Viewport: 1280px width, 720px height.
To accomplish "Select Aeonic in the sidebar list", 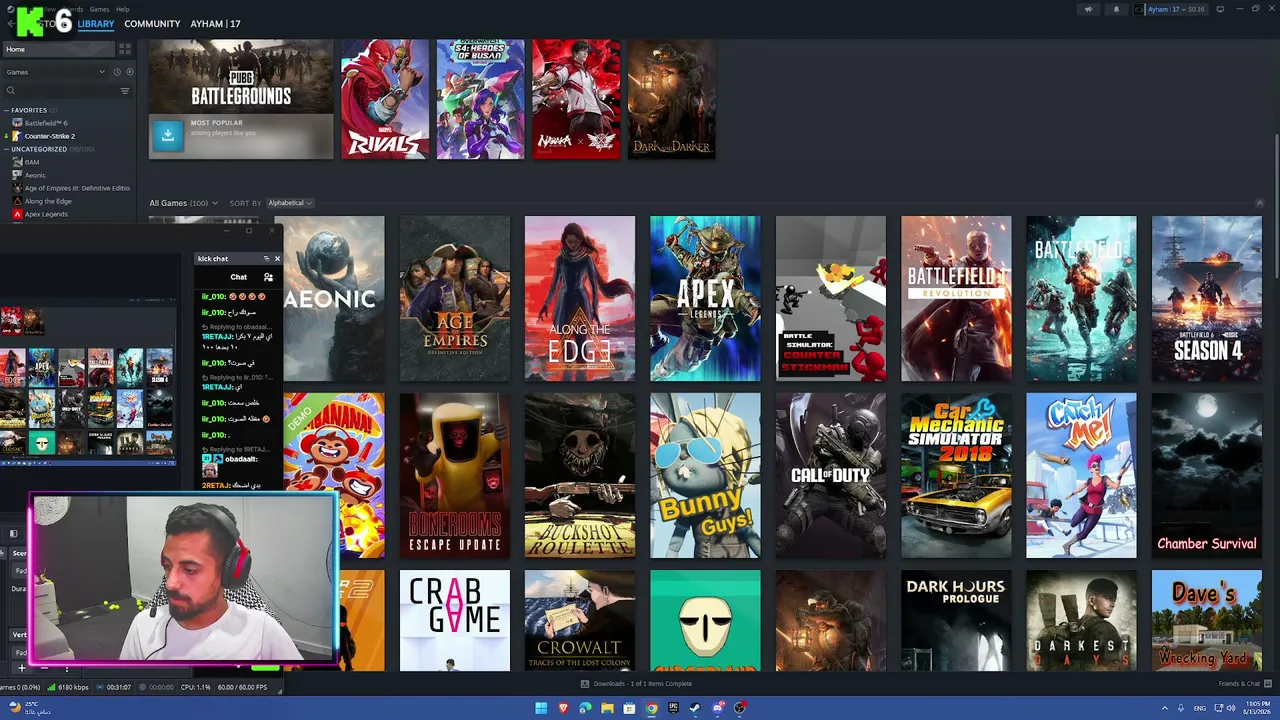I will click(x=35, y=175).
